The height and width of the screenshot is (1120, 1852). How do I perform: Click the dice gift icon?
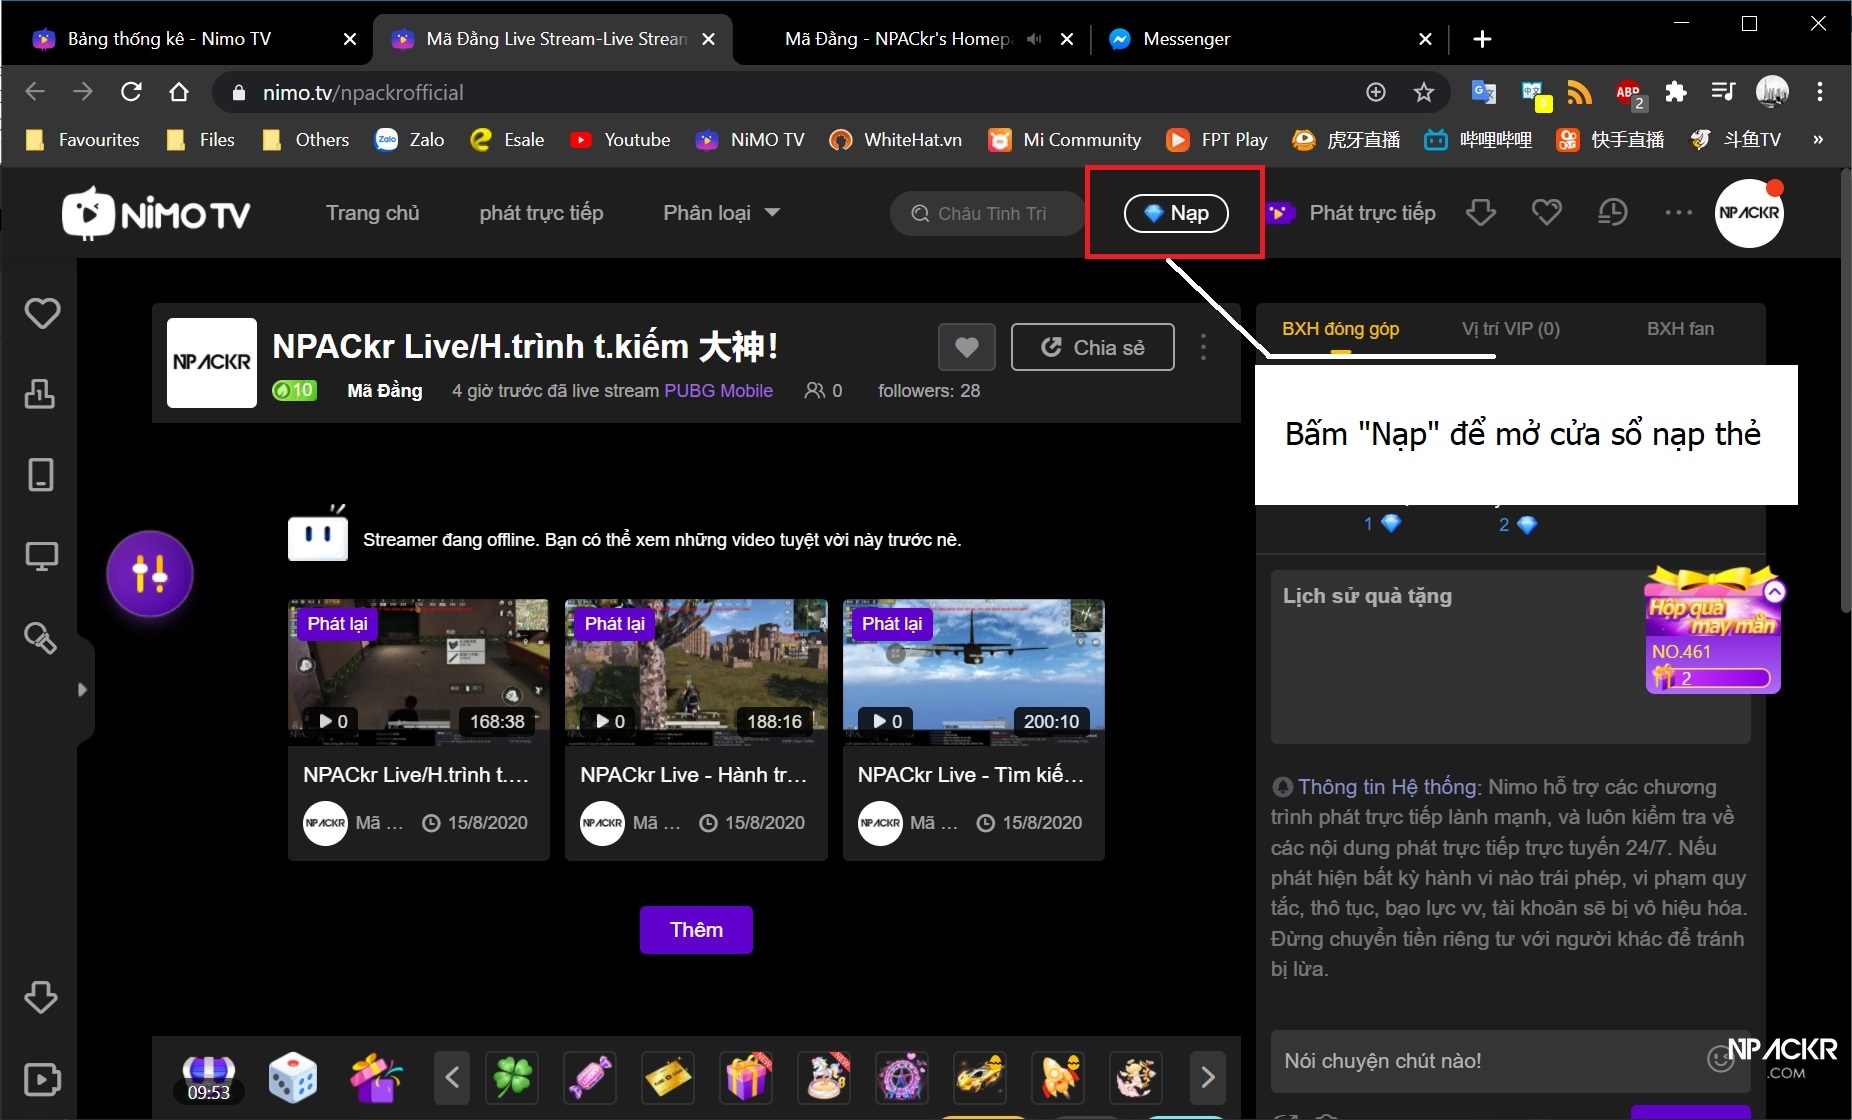pyautogui.click(x=293, y=1078)
